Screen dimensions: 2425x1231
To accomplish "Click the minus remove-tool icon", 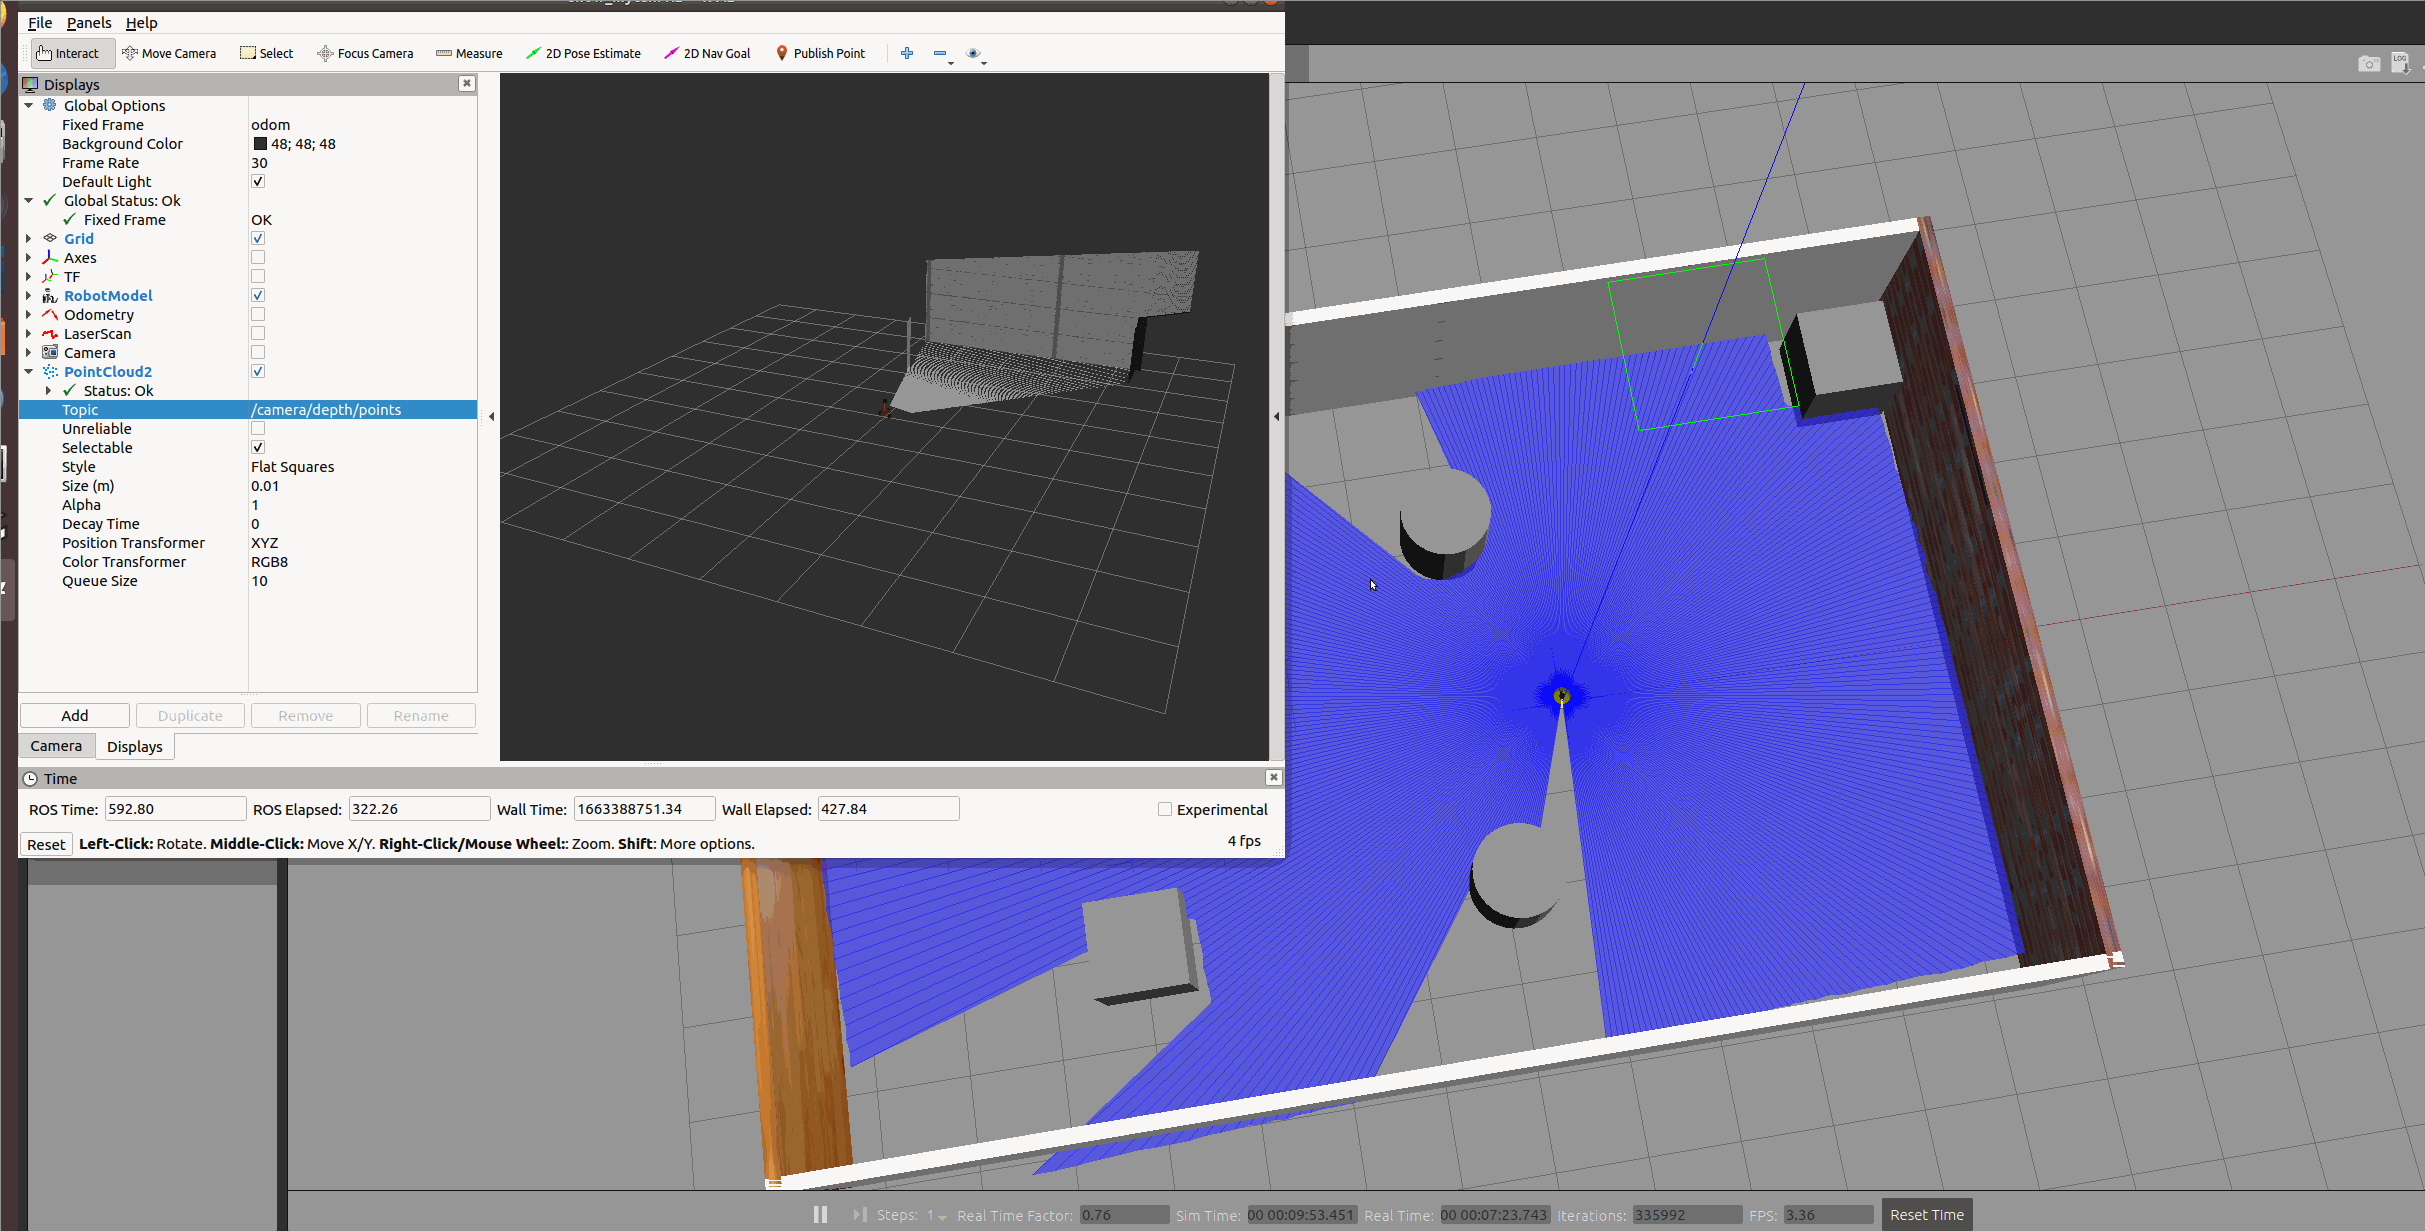I will point(940,53).
